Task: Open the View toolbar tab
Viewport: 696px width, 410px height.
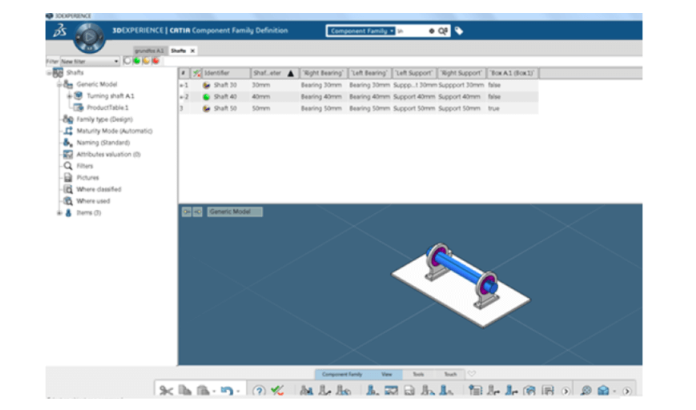Action: click(387, 375)
